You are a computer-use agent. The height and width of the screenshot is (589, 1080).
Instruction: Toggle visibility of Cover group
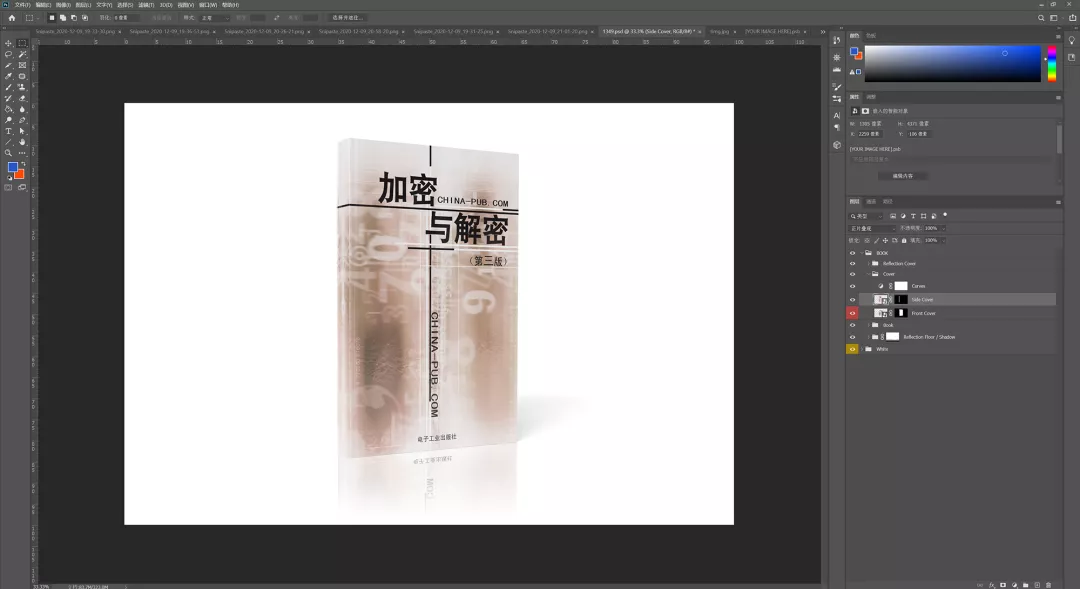(852, 274)
